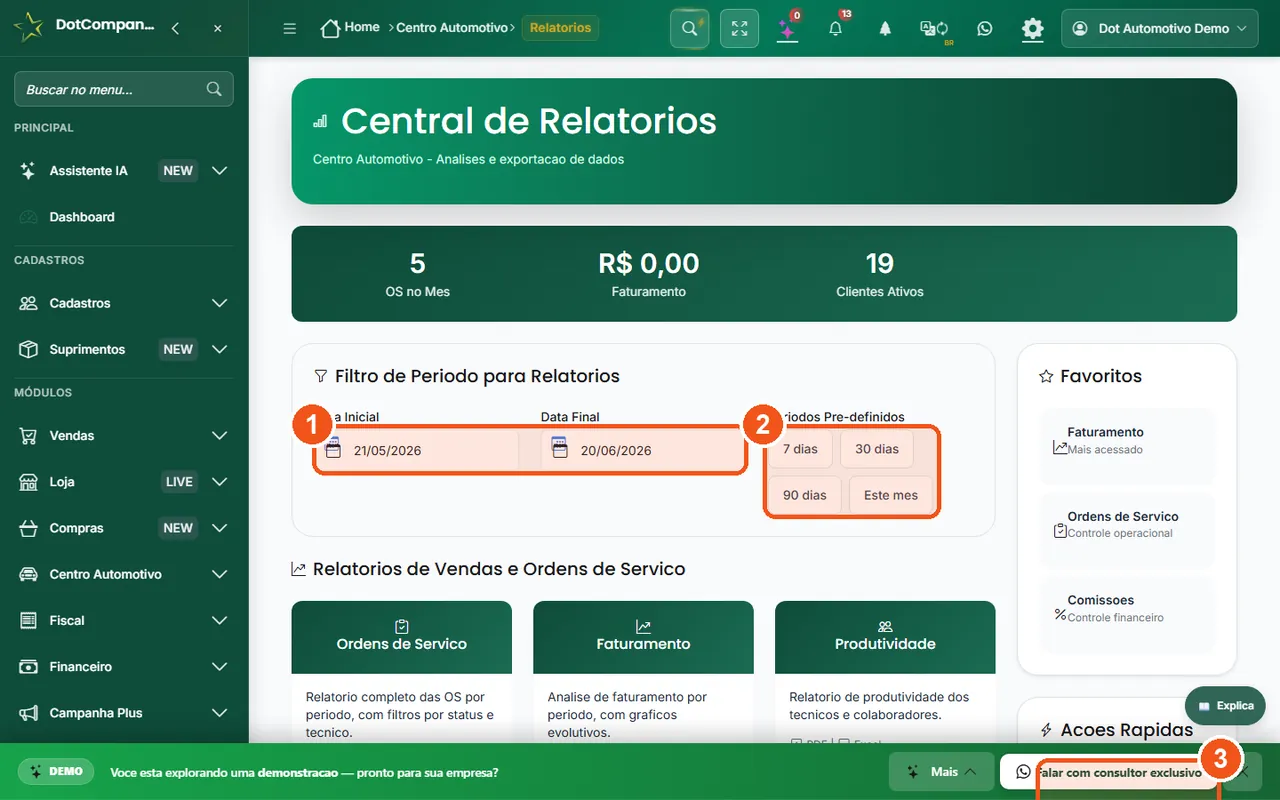
Task: Click the Fiscal document icon
Action: click(29, 621)
